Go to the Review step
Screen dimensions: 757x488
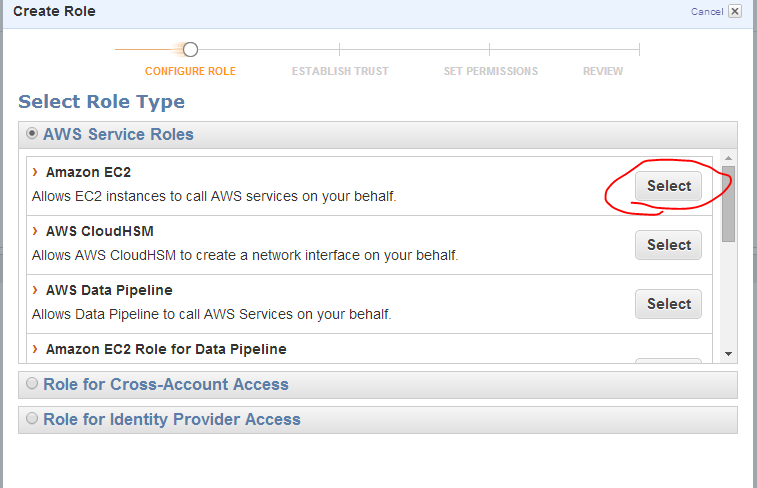[603, 71]
